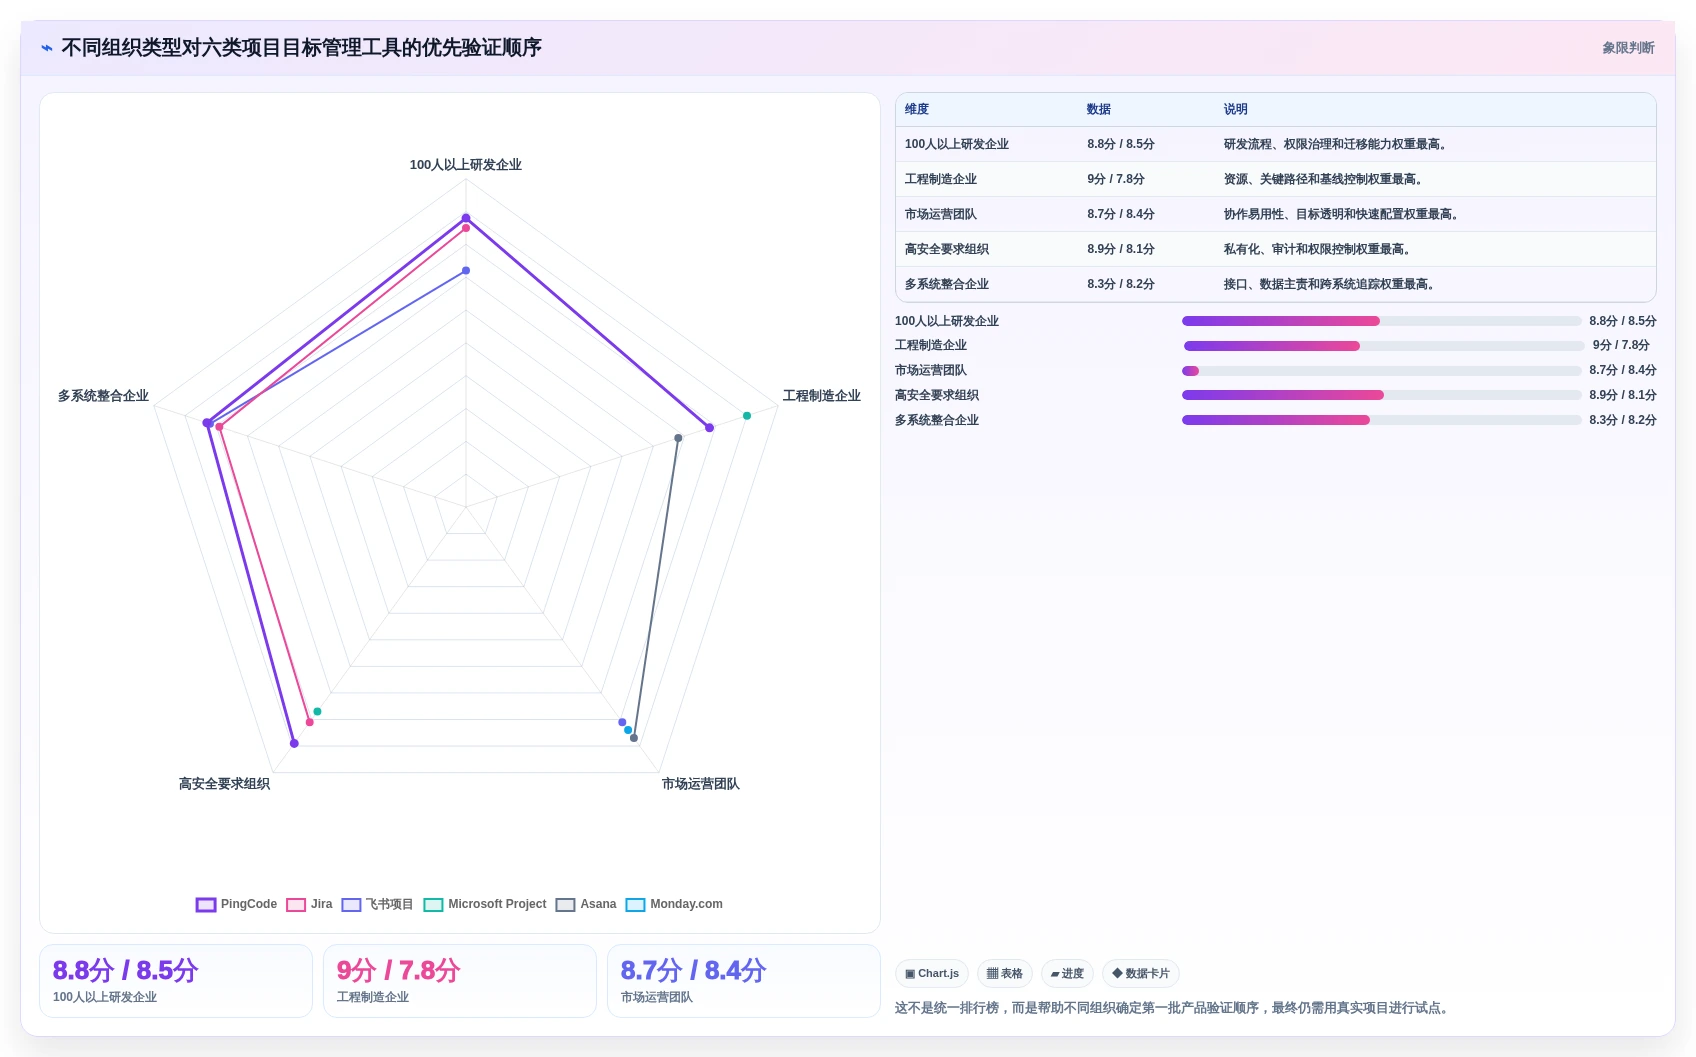Select the 维度 column header
This screenshot has width=1696, height=1057.
[917, 109]
